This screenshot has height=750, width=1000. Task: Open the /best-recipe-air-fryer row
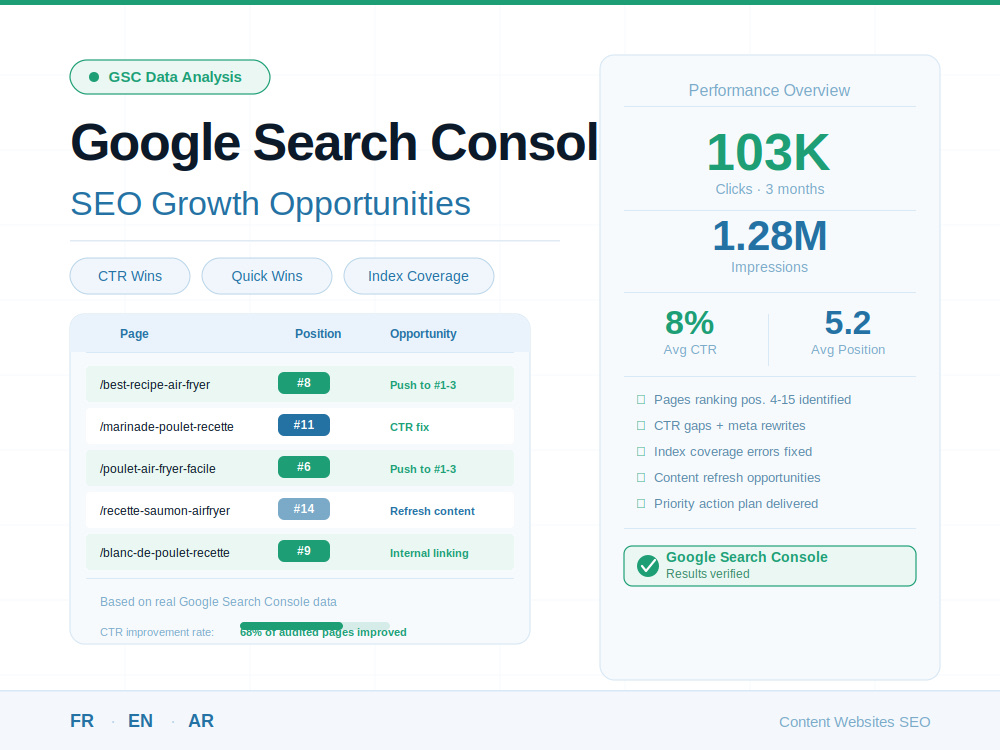300,384
